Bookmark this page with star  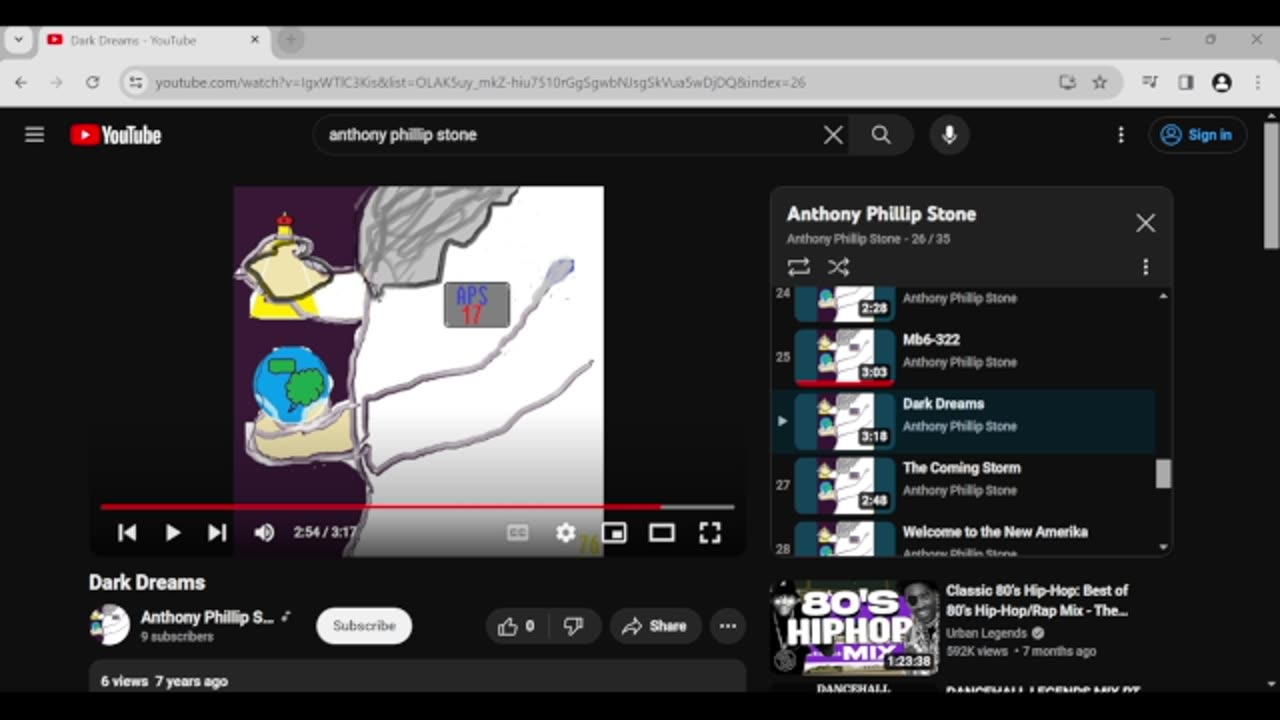pos(1100,83)
